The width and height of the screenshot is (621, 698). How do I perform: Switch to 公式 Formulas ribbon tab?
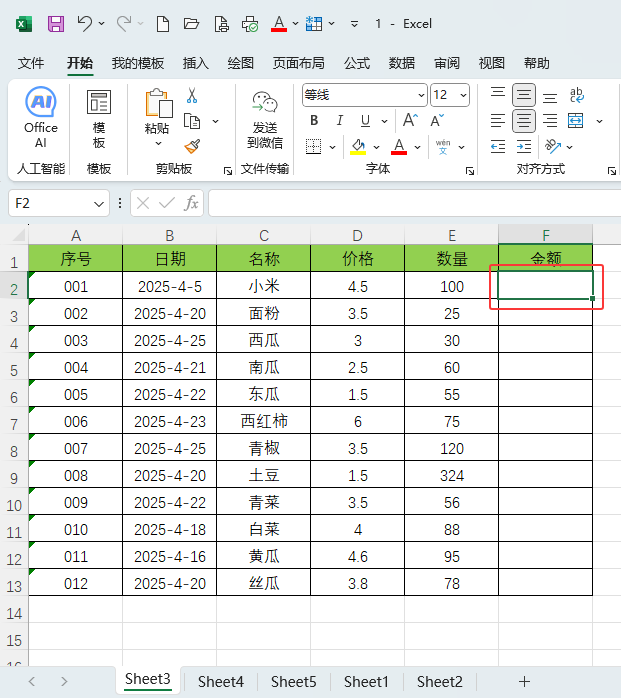click(357, 63)
